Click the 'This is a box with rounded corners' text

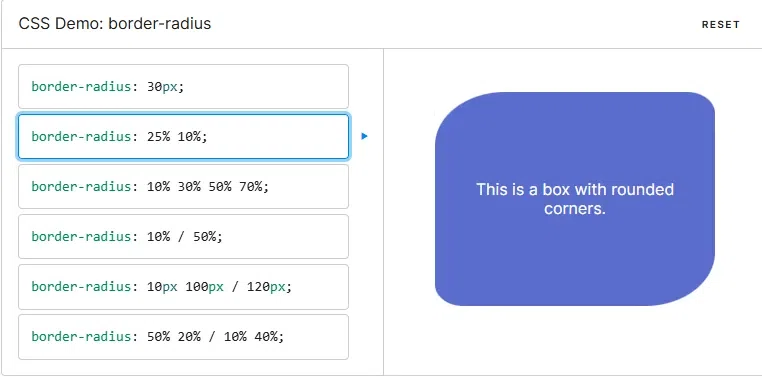click(574, 199)
